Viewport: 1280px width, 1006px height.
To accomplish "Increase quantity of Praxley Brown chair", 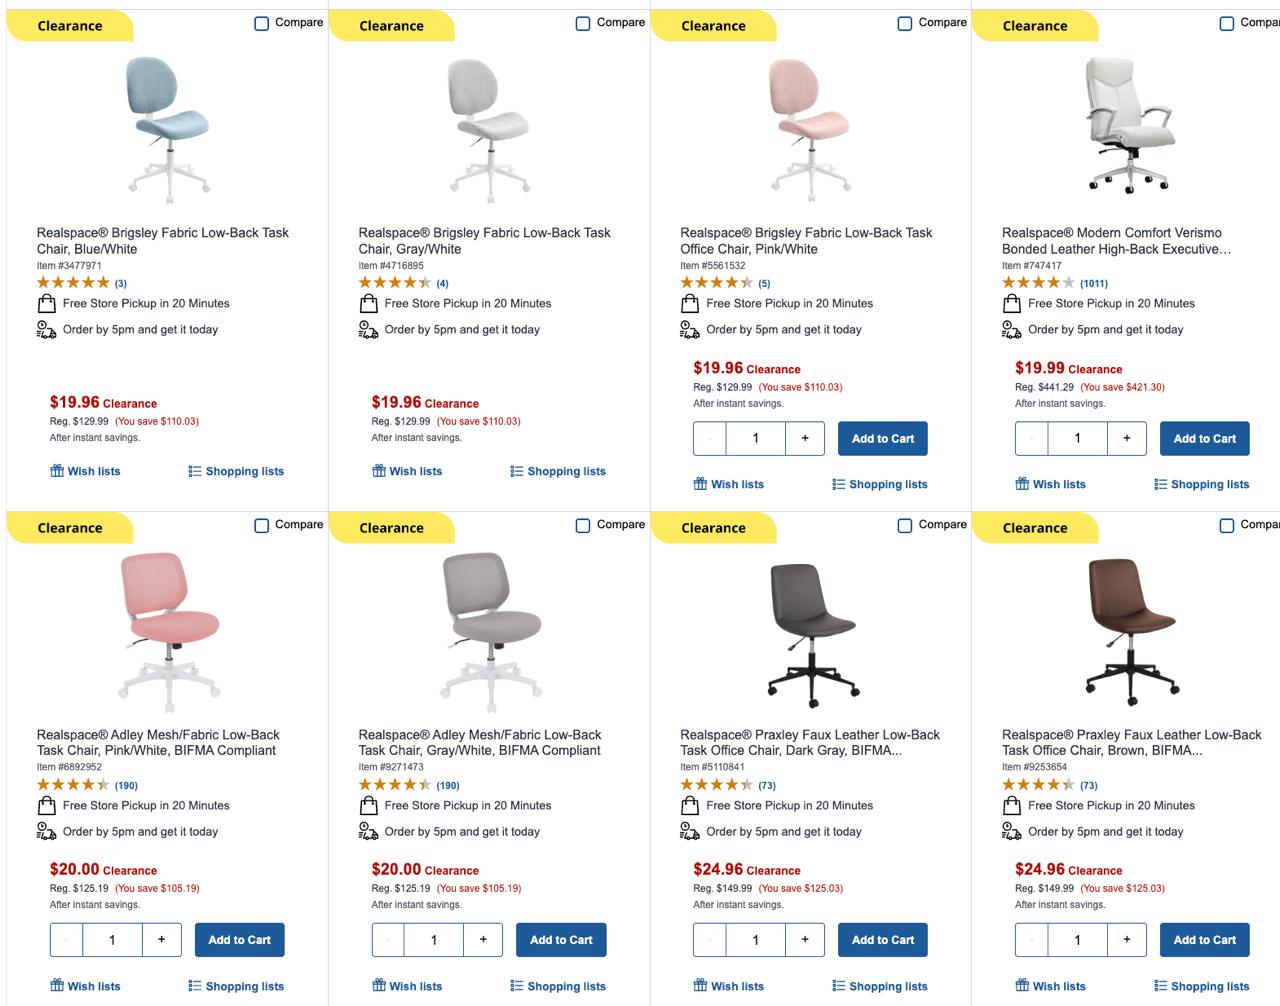I will [1127, 940].
